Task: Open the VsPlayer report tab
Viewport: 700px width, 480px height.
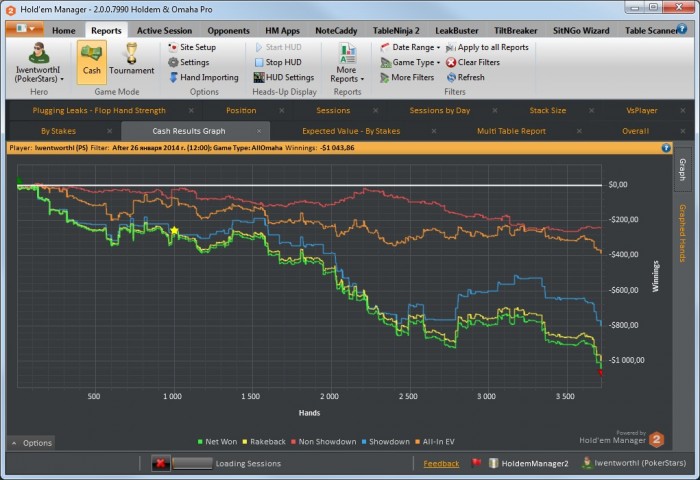Action: click(x=642, y=110)
